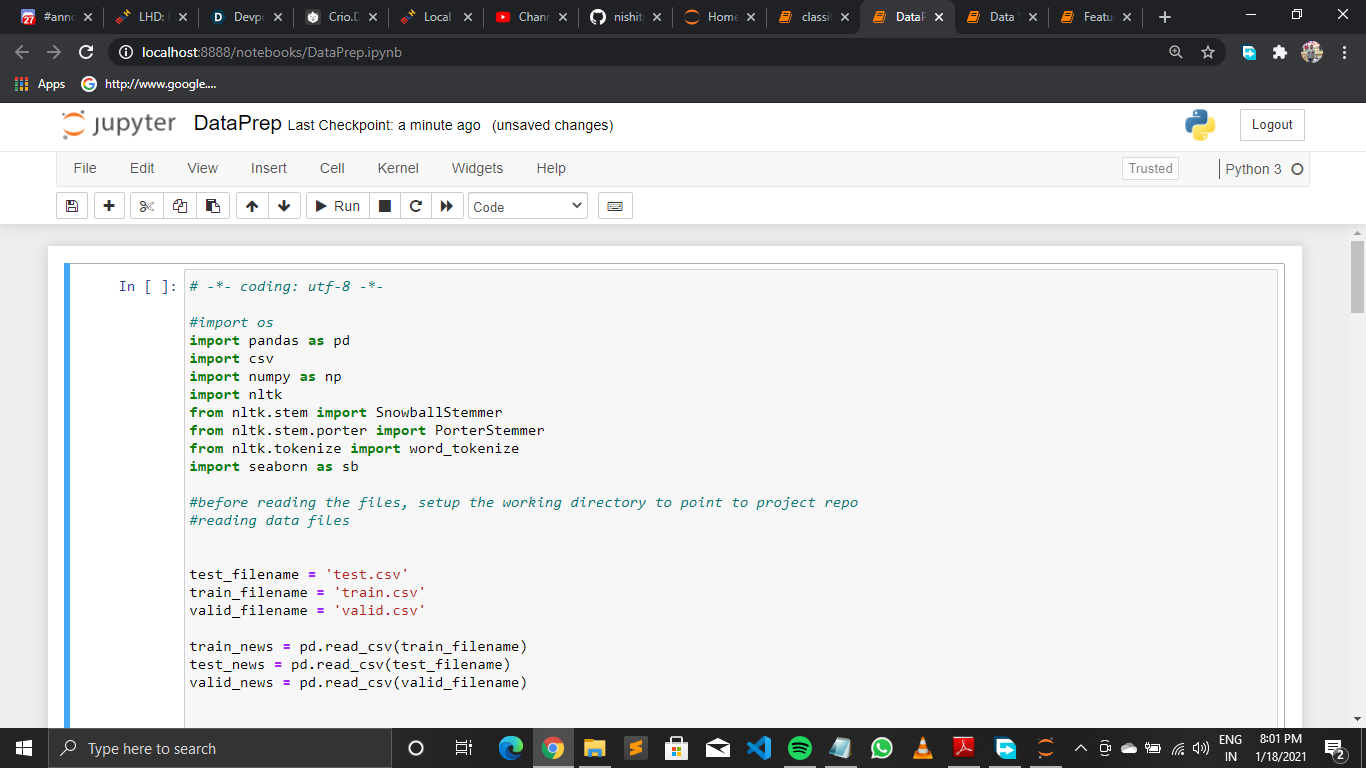Close the DataP active browser tab
The image size is (1366, 768).
(x=938, y=17)
